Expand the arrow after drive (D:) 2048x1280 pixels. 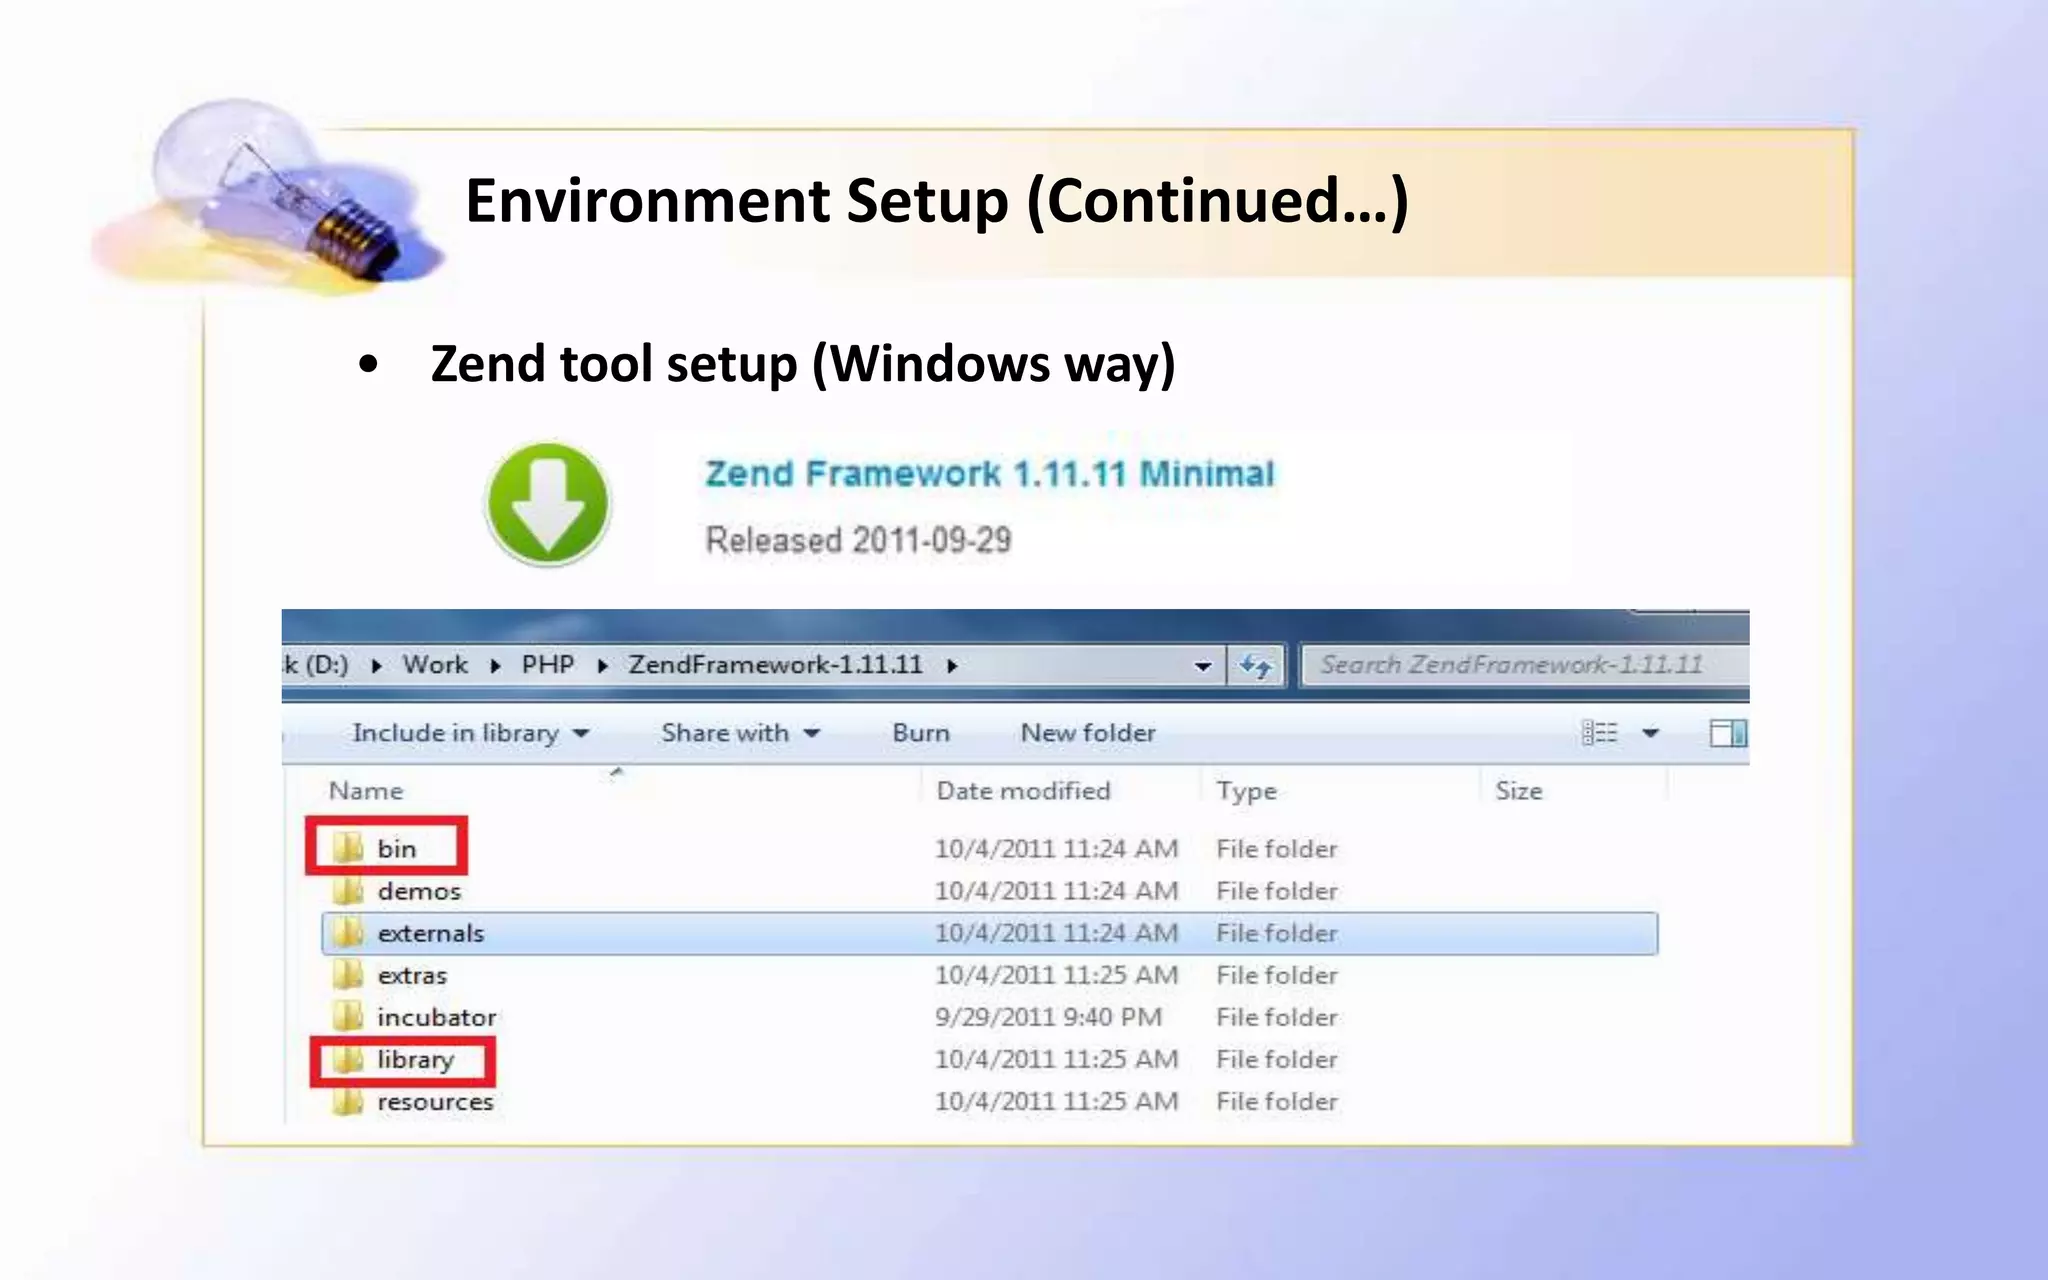(x=376, y=666)
